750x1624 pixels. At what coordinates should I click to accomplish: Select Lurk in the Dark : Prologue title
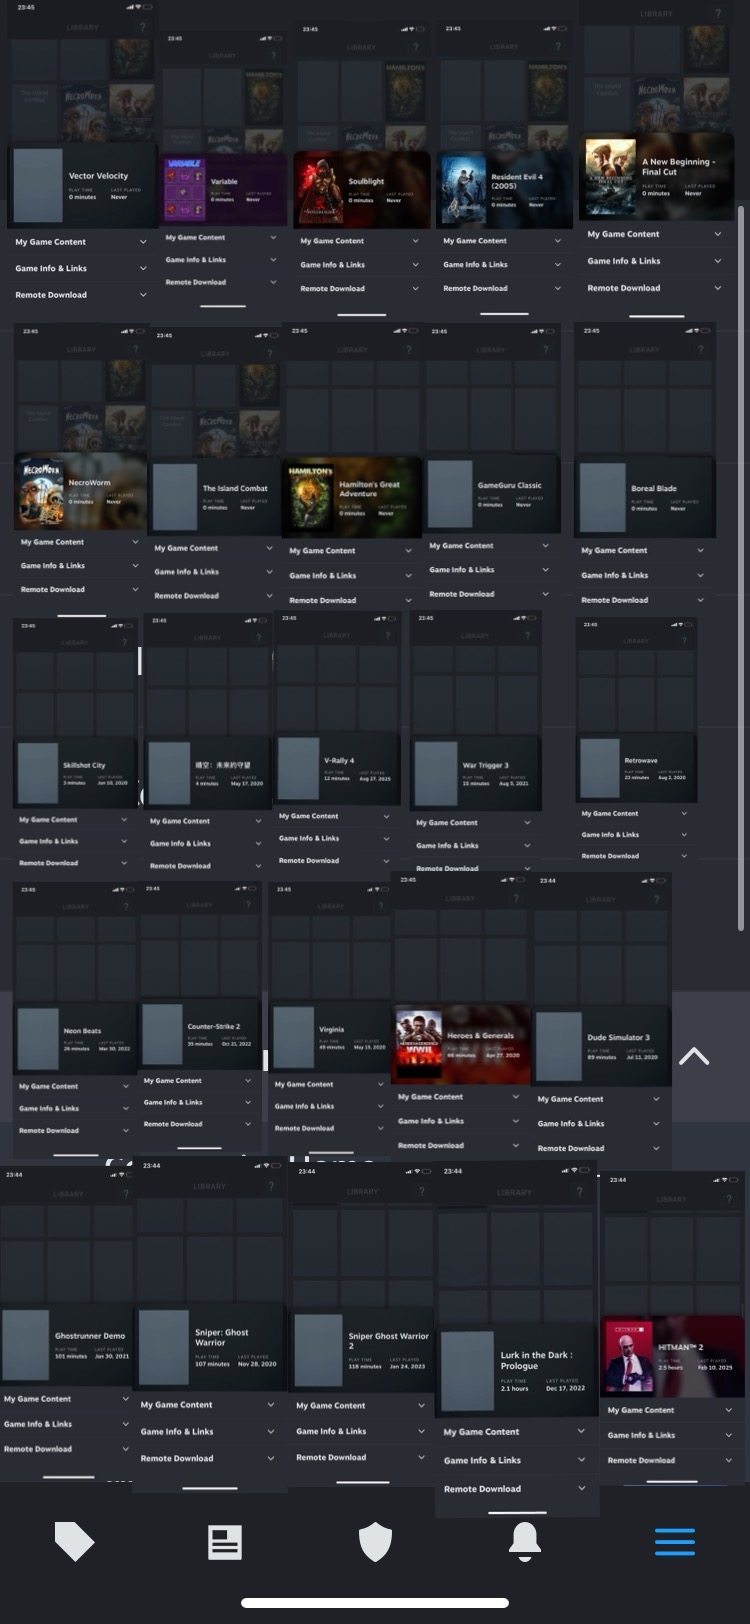tap(537, 1361)
